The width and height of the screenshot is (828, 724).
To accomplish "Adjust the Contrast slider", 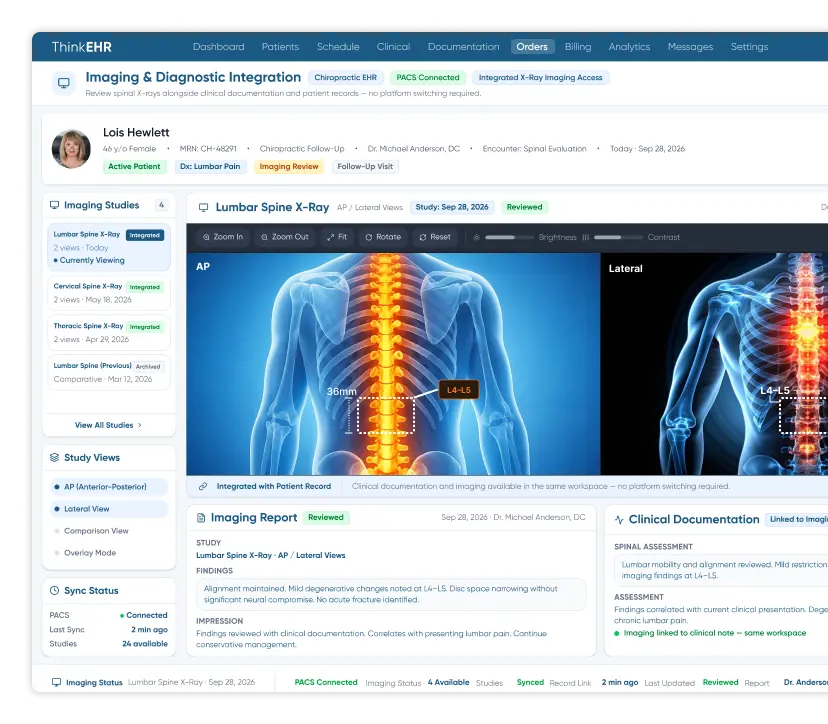I will point(618,237).
